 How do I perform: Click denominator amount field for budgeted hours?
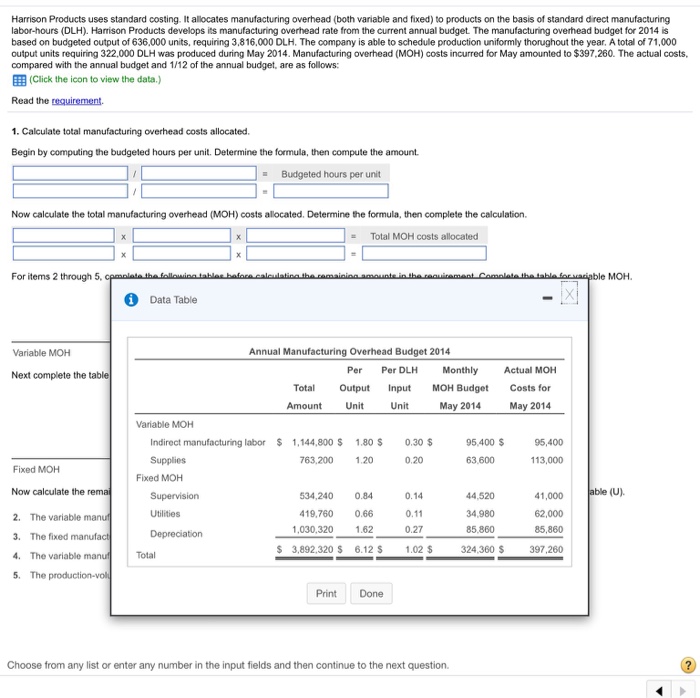pos(199,191)
